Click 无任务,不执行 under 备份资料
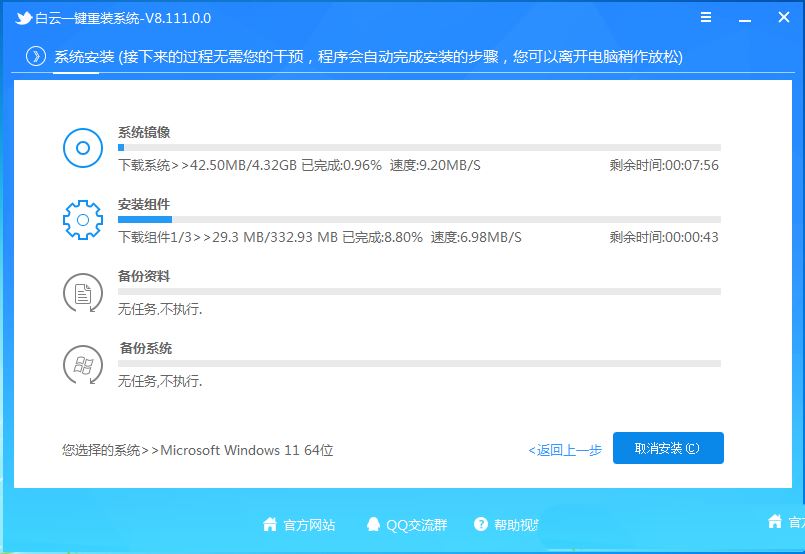The image size is (805, 554). [x=160, y=309]
